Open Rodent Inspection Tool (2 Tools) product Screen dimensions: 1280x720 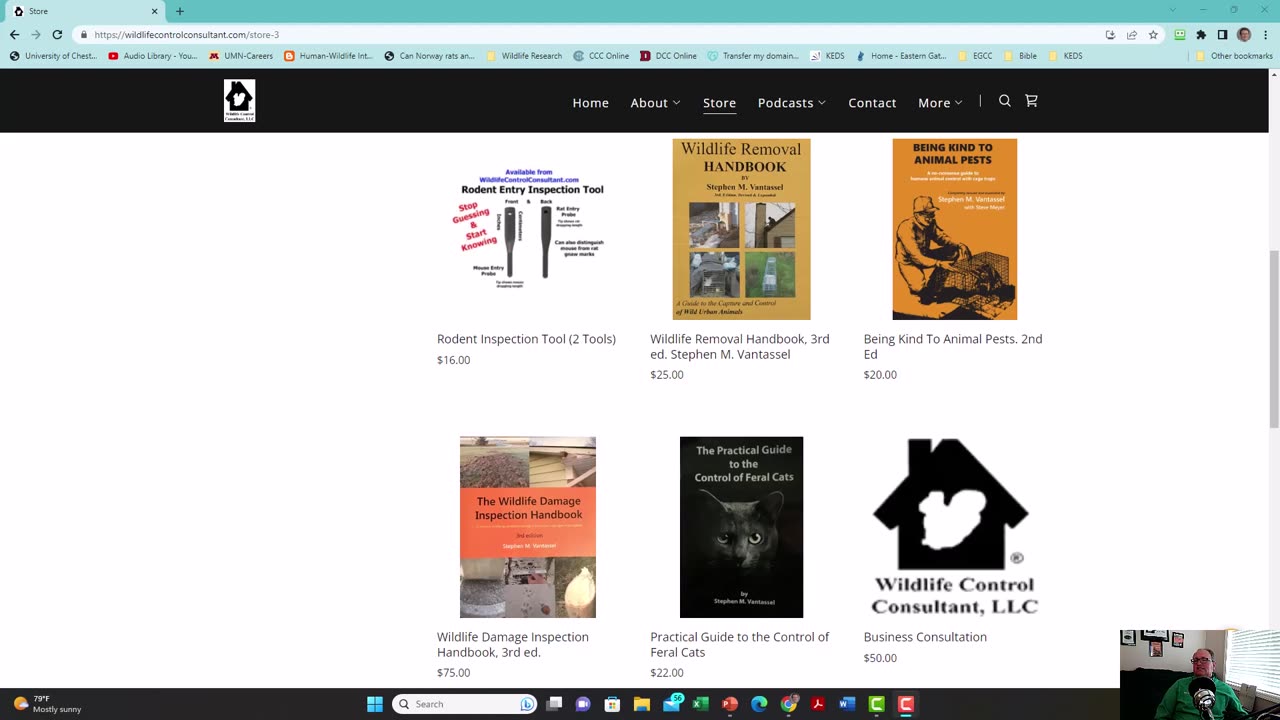pyautogui.click(x=526, y=339)
